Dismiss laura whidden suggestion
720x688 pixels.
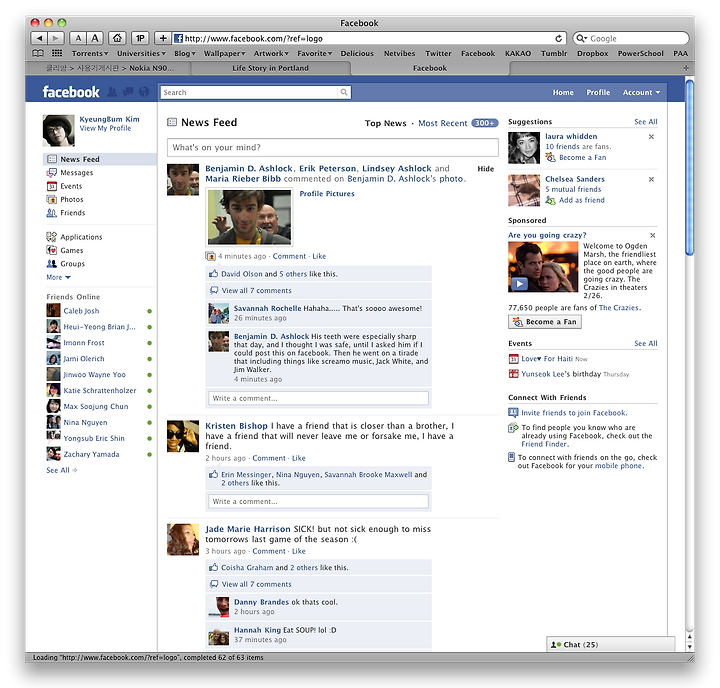pyautogui.click(x=651, y=136)
